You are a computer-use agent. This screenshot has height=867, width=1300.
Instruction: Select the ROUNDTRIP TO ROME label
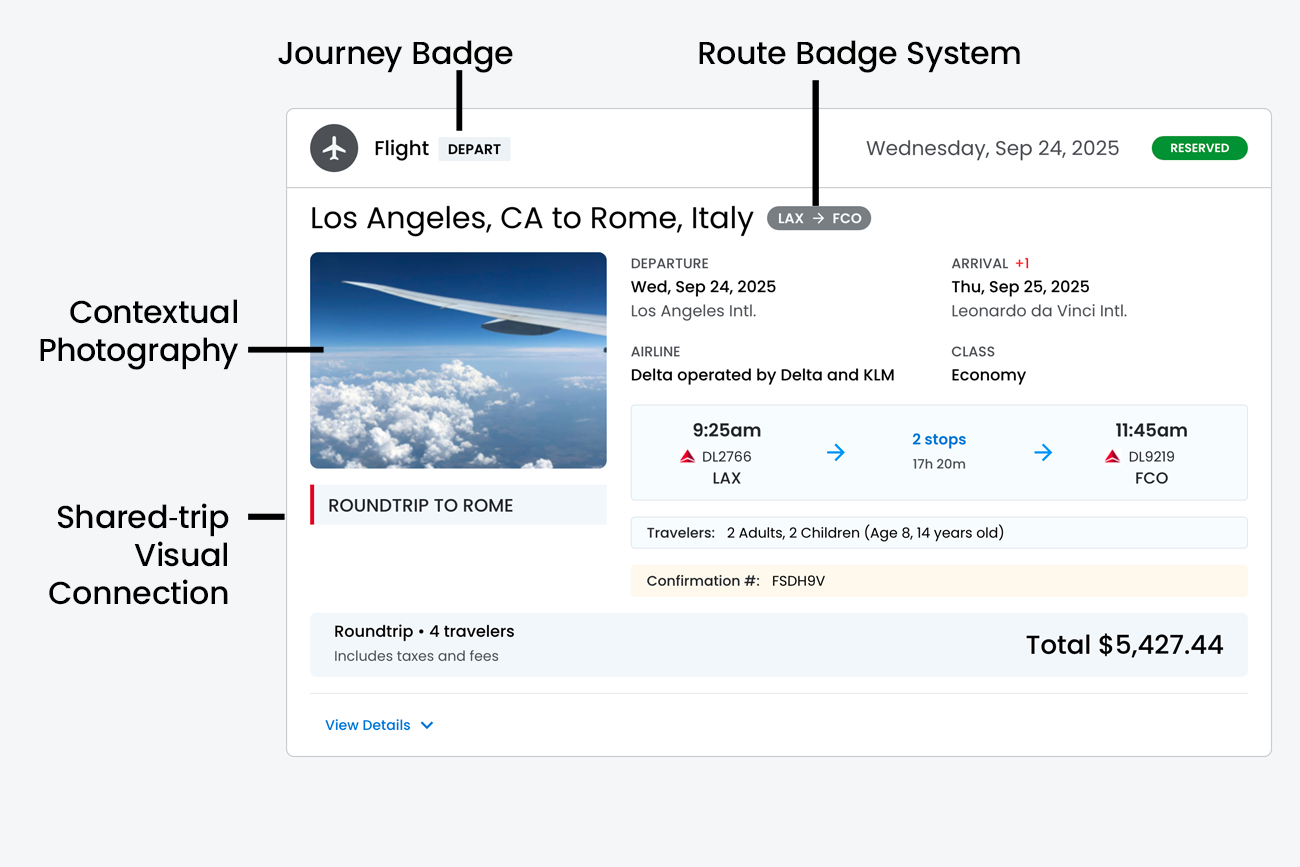(x=420, y=505)
